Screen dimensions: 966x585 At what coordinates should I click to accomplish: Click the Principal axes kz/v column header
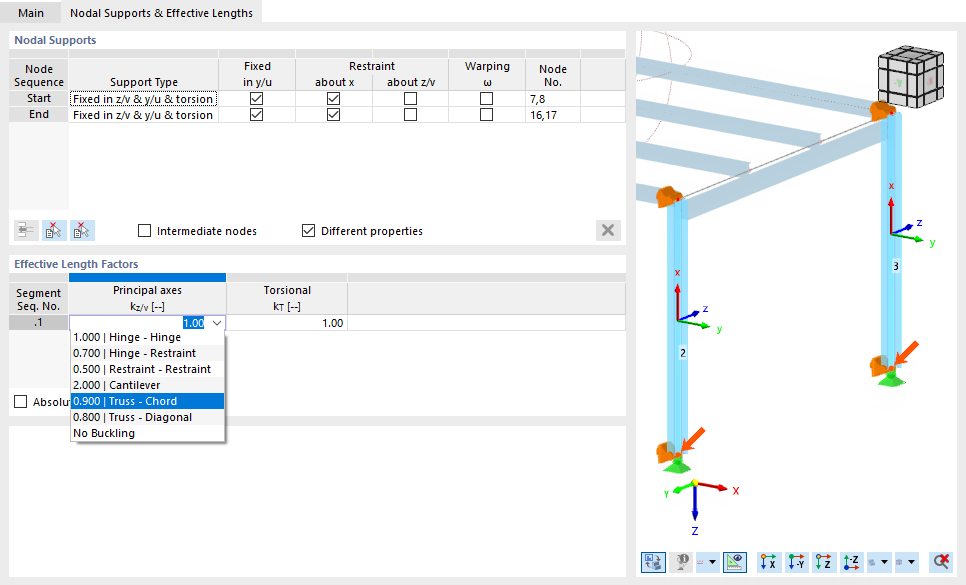[x=147, y=298]
